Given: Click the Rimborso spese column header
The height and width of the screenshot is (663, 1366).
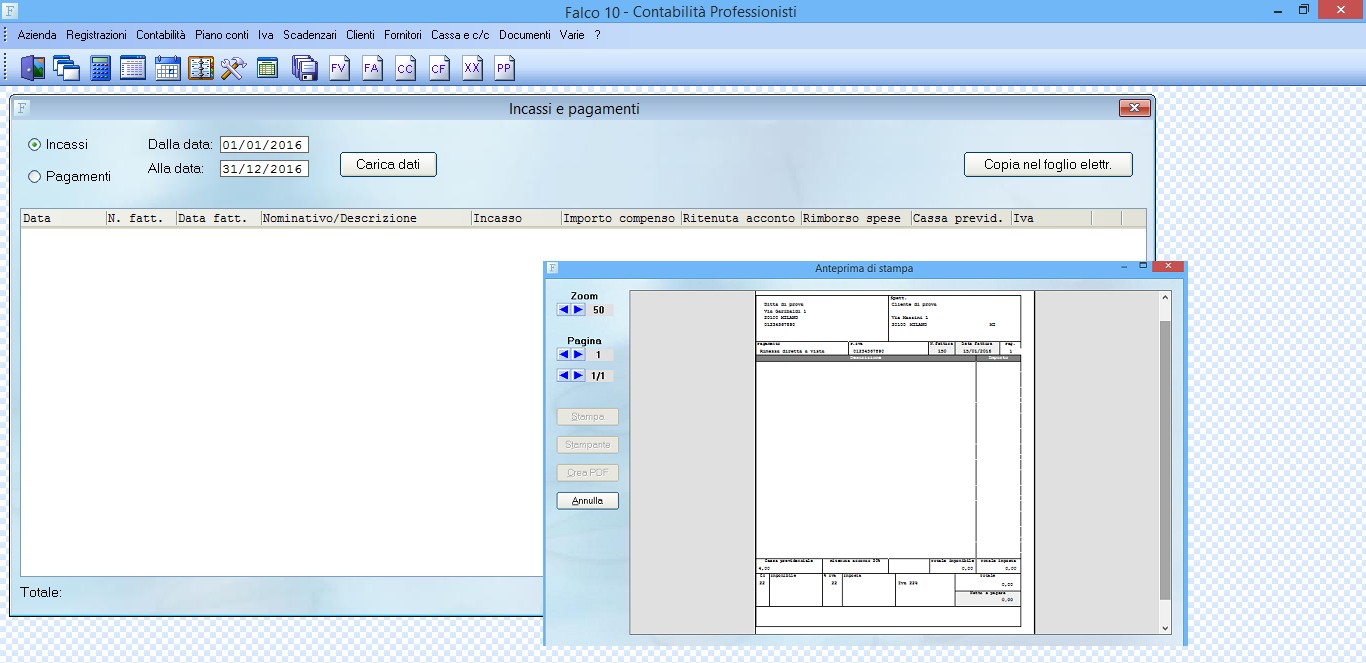Looking at the screenshot, I should pyautogui.click(x=856, y=218).
